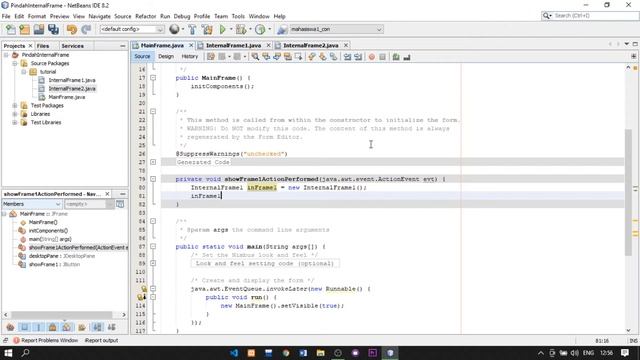The height and width of the screenshot is (360, 640).
Task: Expand the Test Libraries tree node
Action: click(x=15, y=122)
